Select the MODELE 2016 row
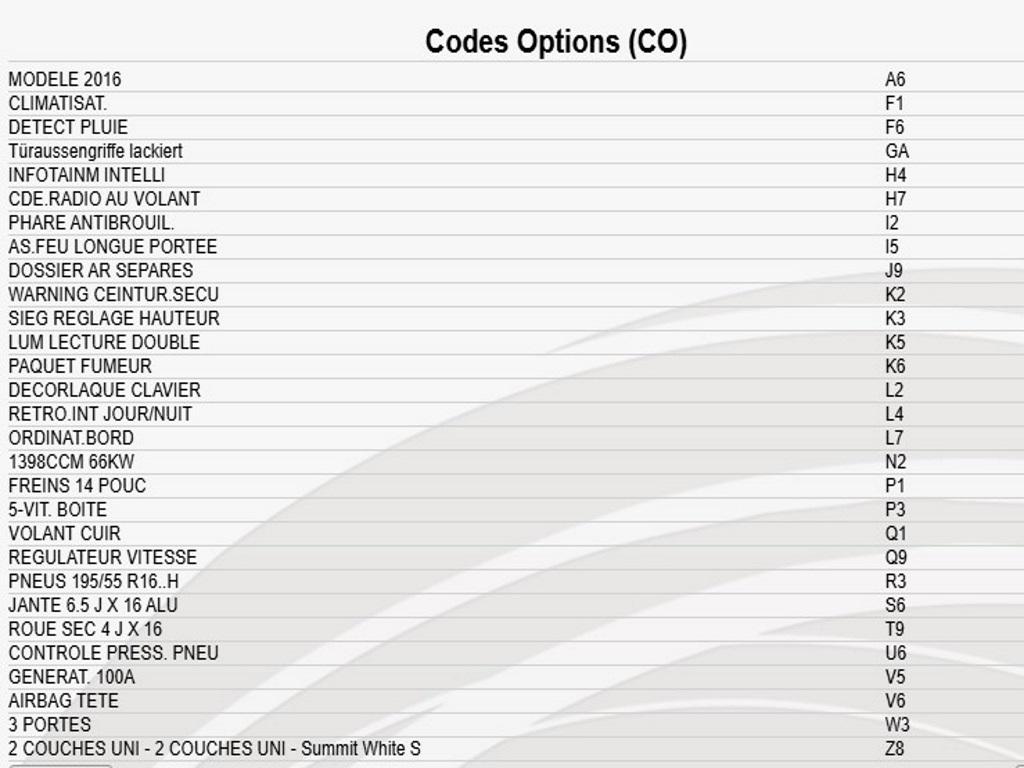This screenshot has width=1024, height=768. coord(512,80)
